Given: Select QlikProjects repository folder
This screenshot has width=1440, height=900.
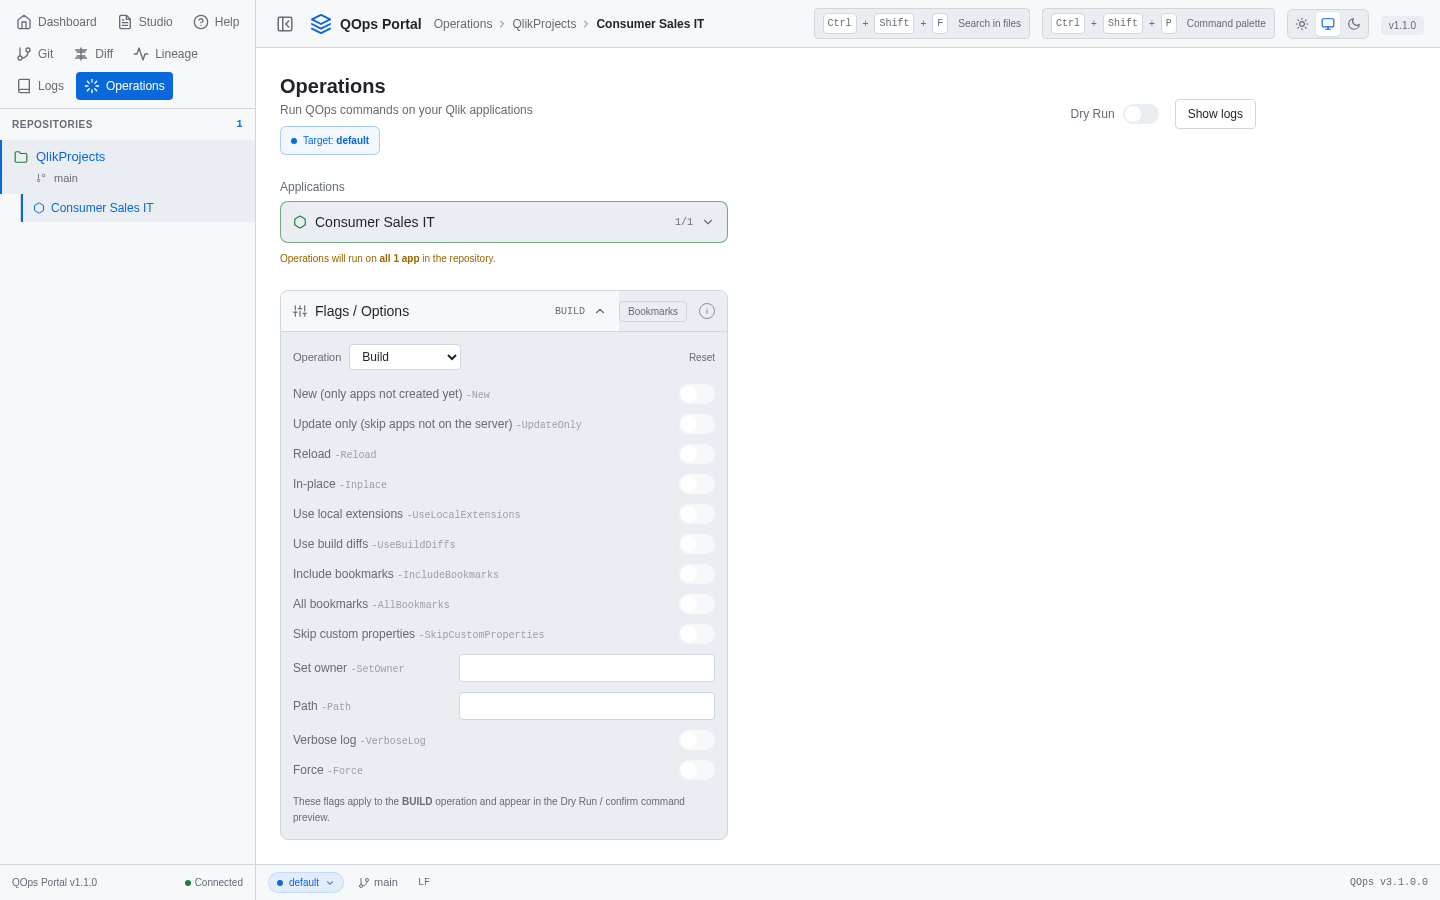Looking at the screenshot, I should pos(128,157).
